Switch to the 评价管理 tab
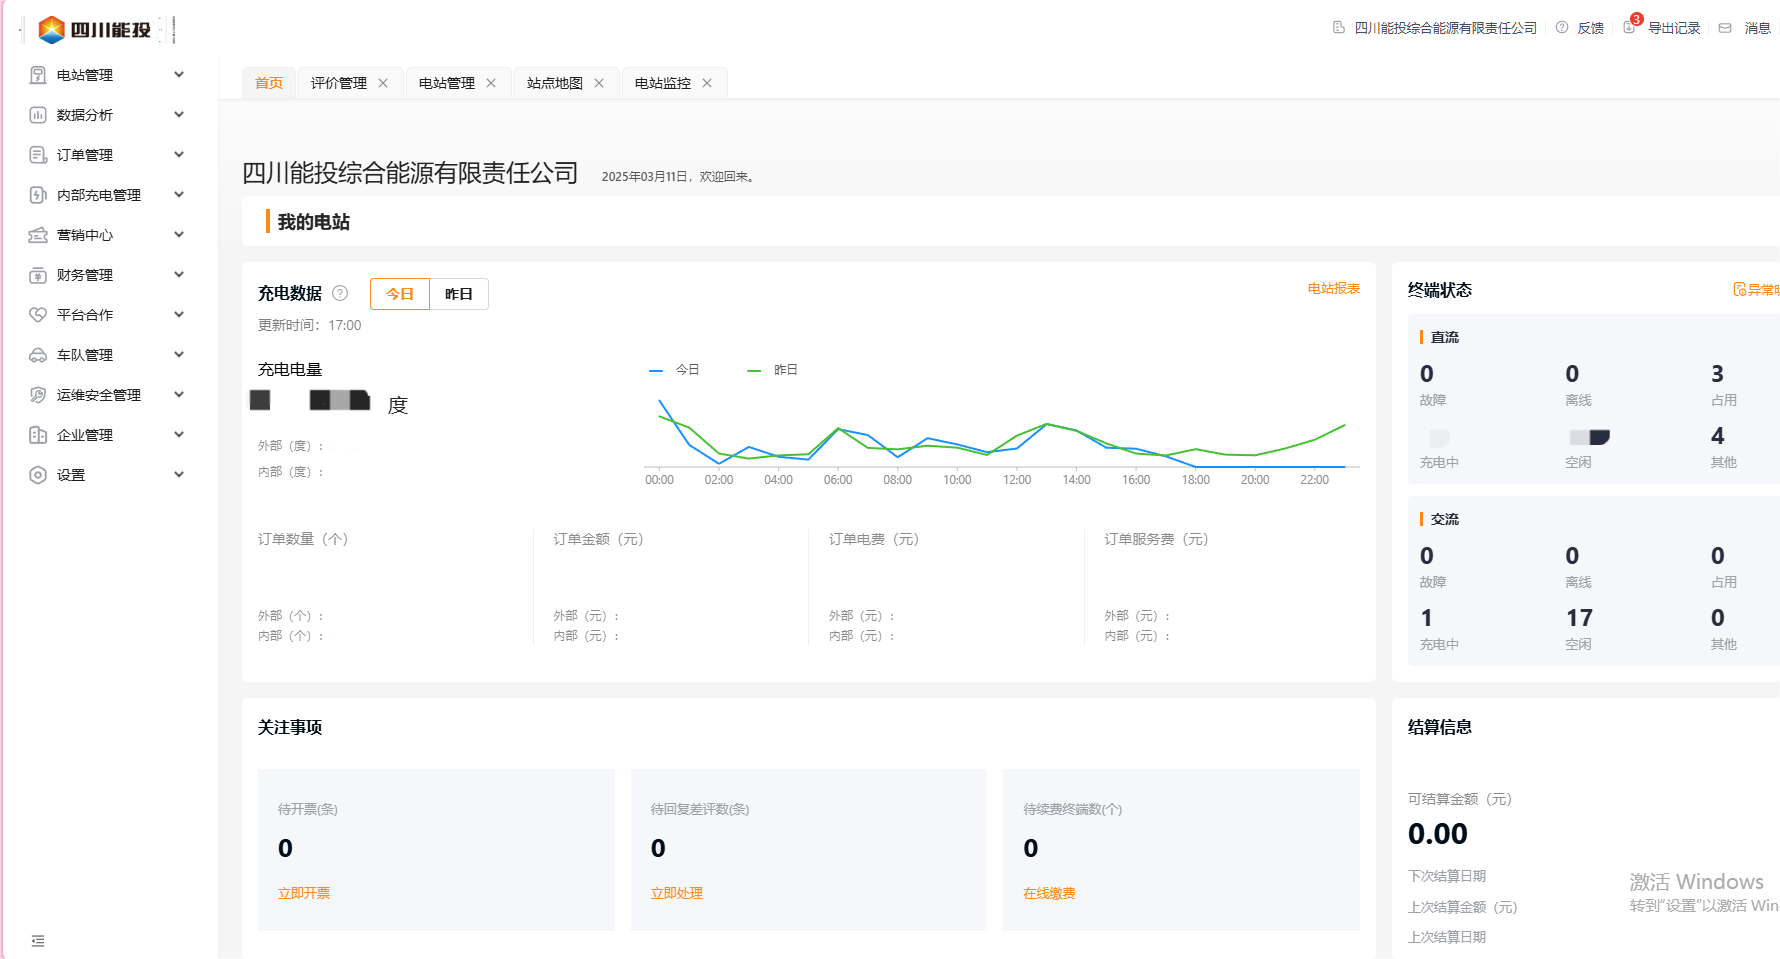 coord(339,83)
